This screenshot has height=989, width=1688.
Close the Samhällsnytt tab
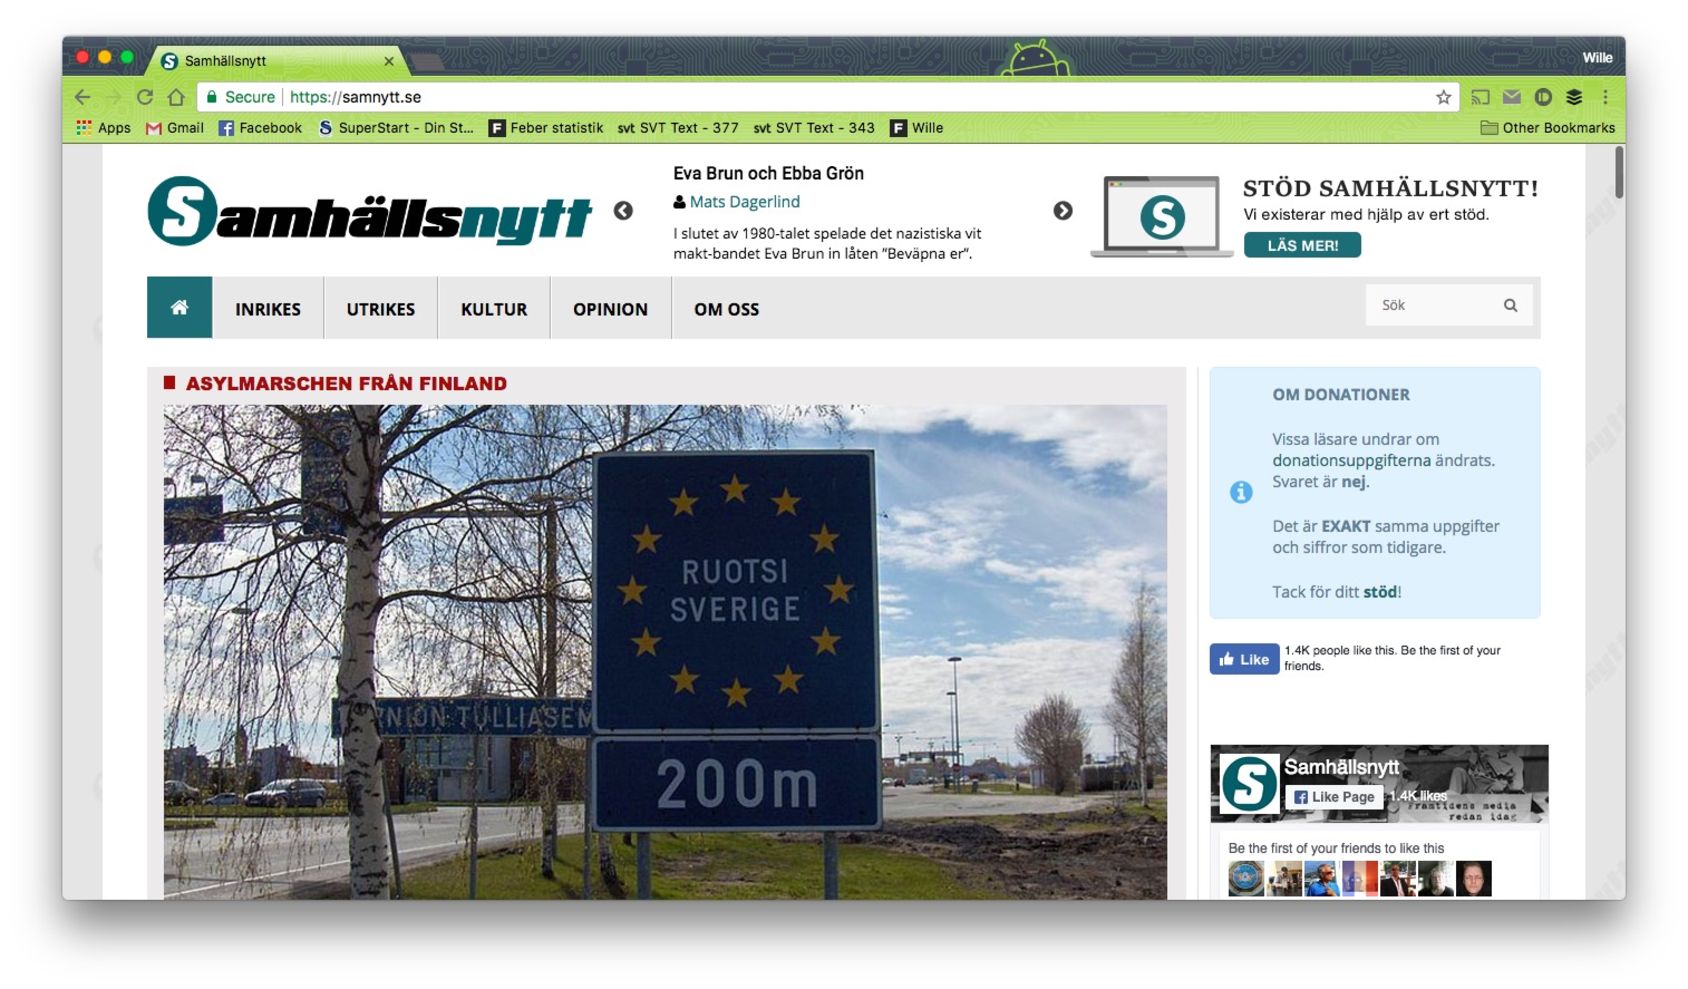pos(389,61)
